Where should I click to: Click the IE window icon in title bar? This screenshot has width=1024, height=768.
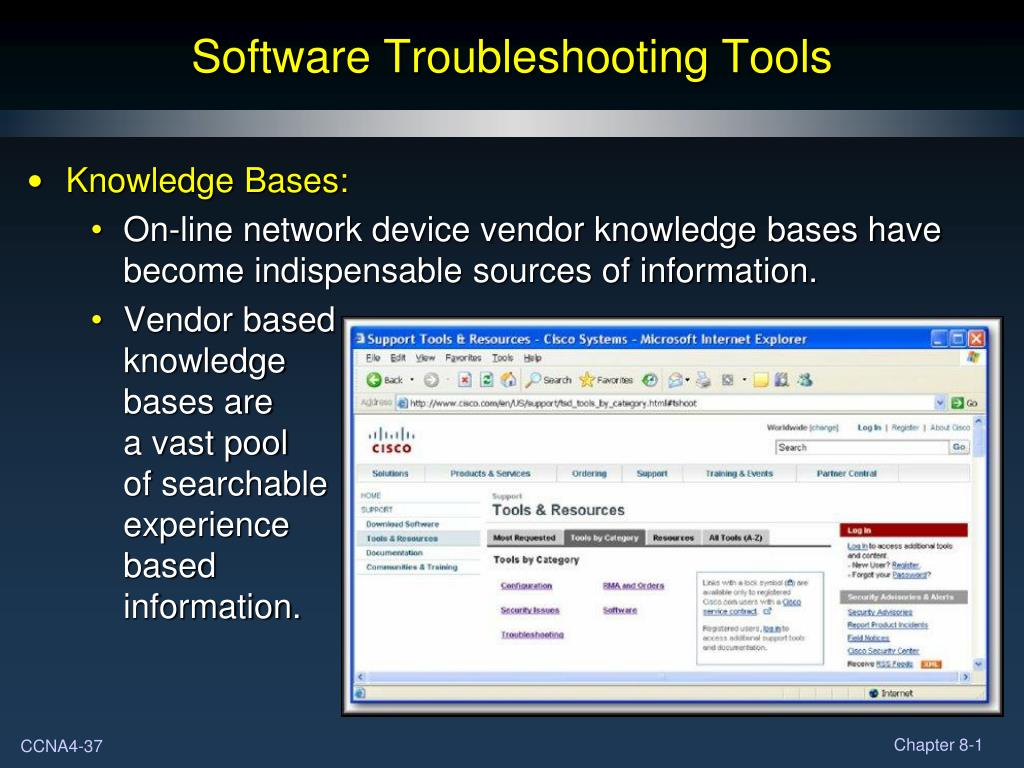coord(360,338)
